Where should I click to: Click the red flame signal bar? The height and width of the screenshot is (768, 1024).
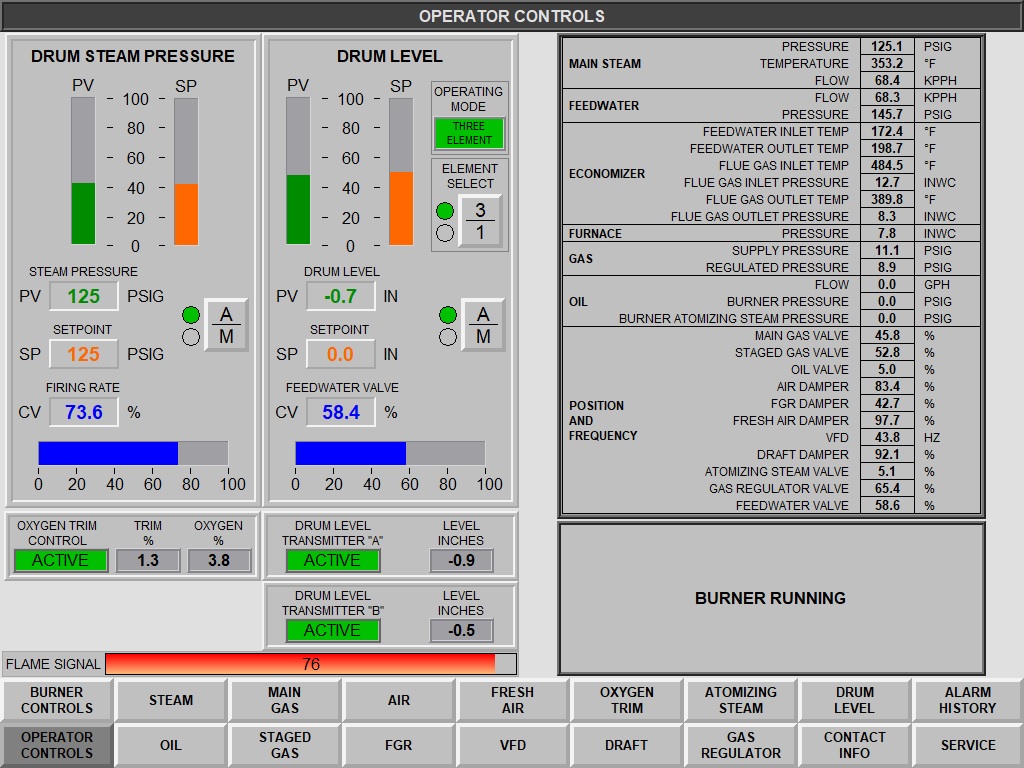[x=300, y=664]
